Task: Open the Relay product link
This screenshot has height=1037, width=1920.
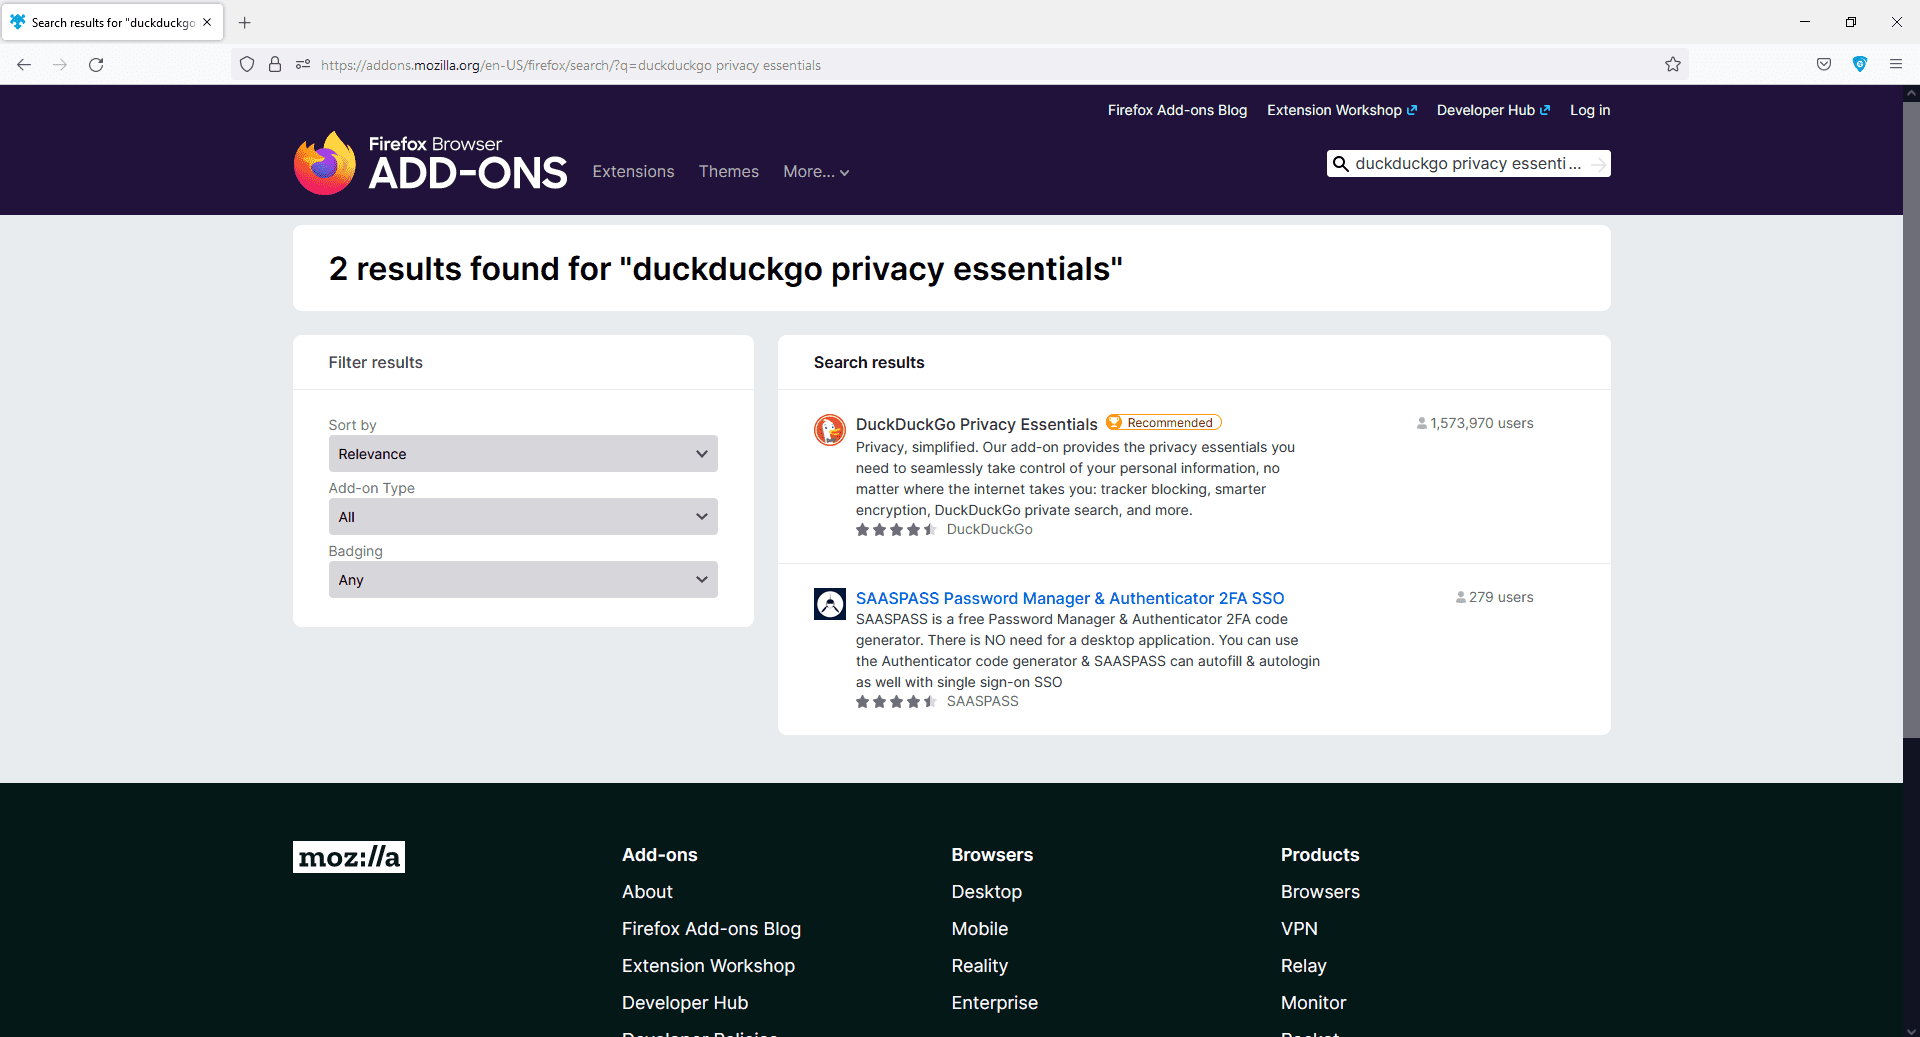Action: pos(1303,966)
